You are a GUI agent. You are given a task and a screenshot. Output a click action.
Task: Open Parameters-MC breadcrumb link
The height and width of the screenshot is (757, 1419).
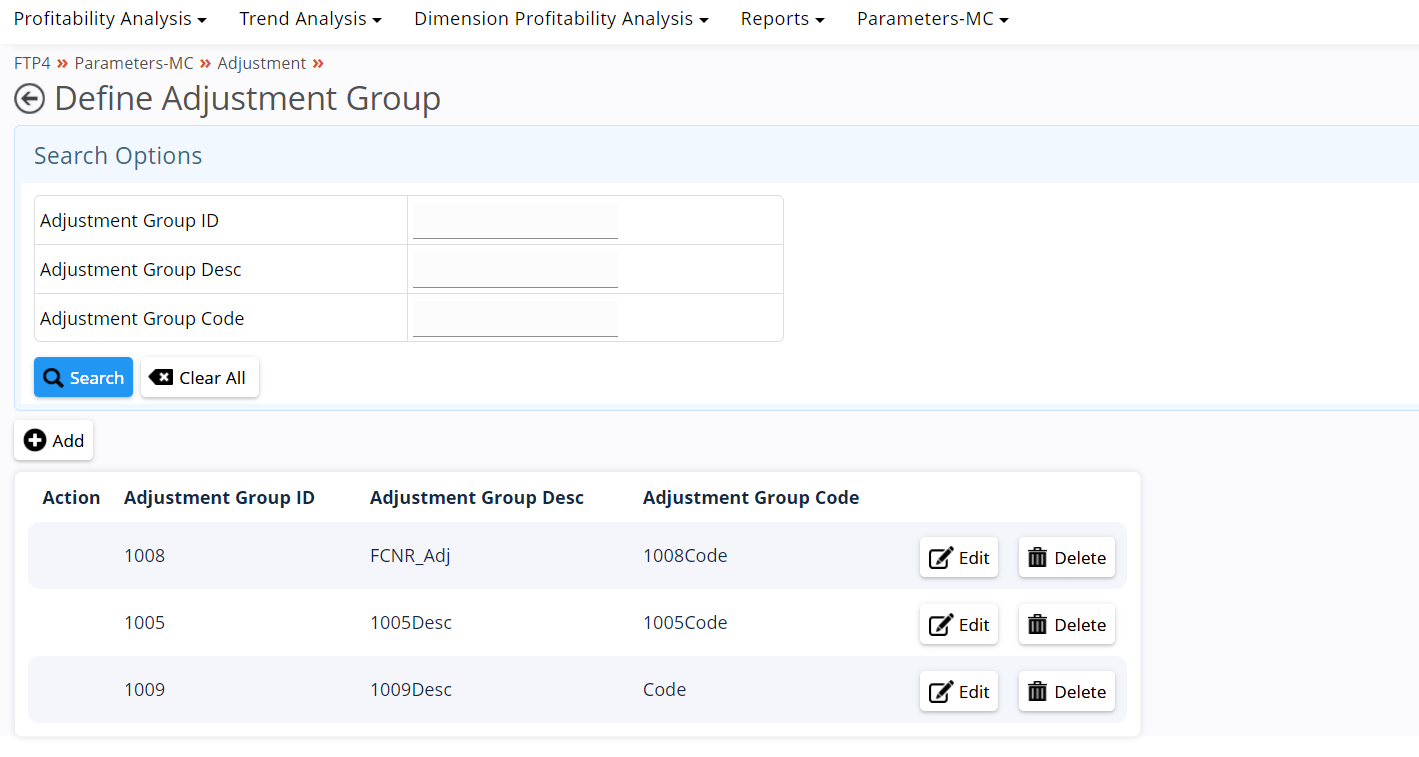[x=134, y=63]
